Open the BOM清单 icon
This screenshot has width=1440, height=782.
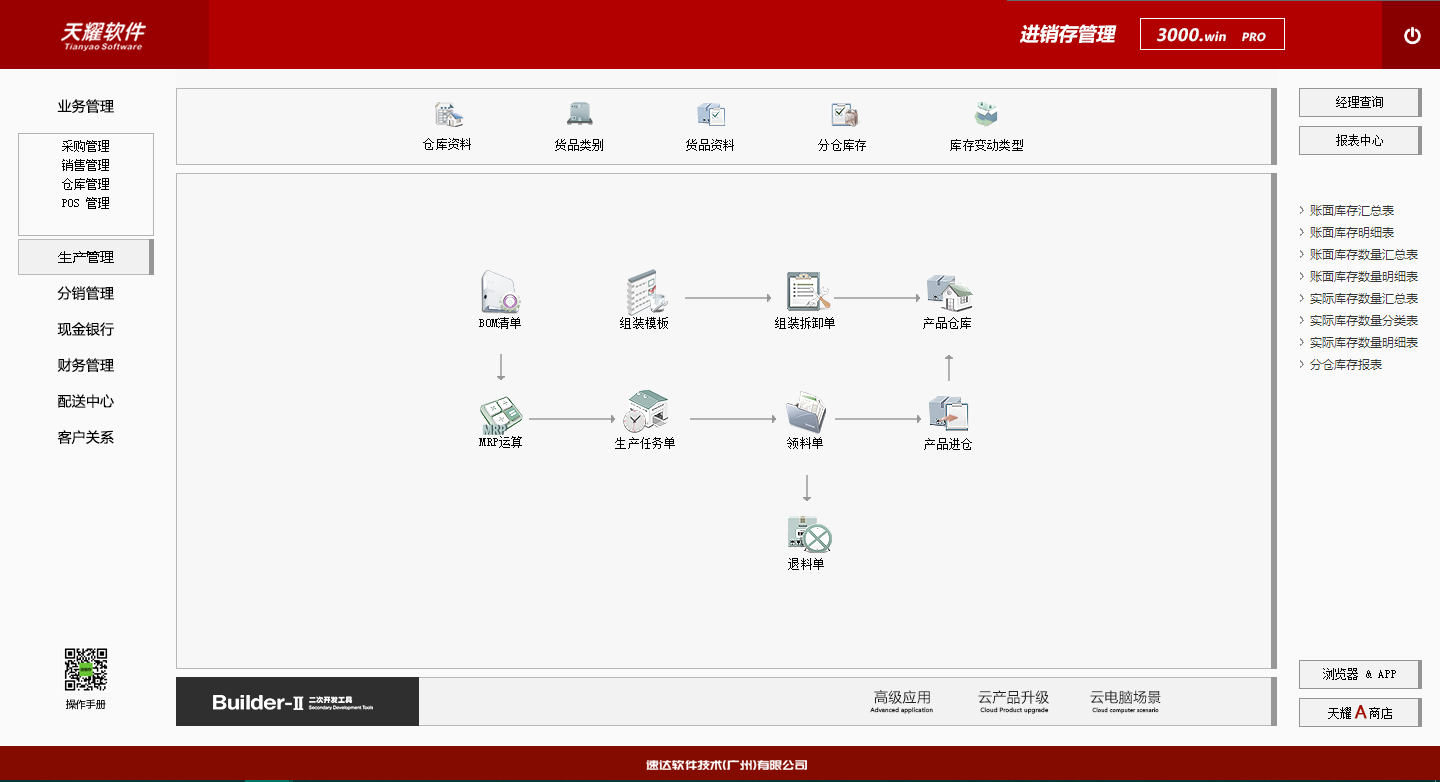coord(500,292)
